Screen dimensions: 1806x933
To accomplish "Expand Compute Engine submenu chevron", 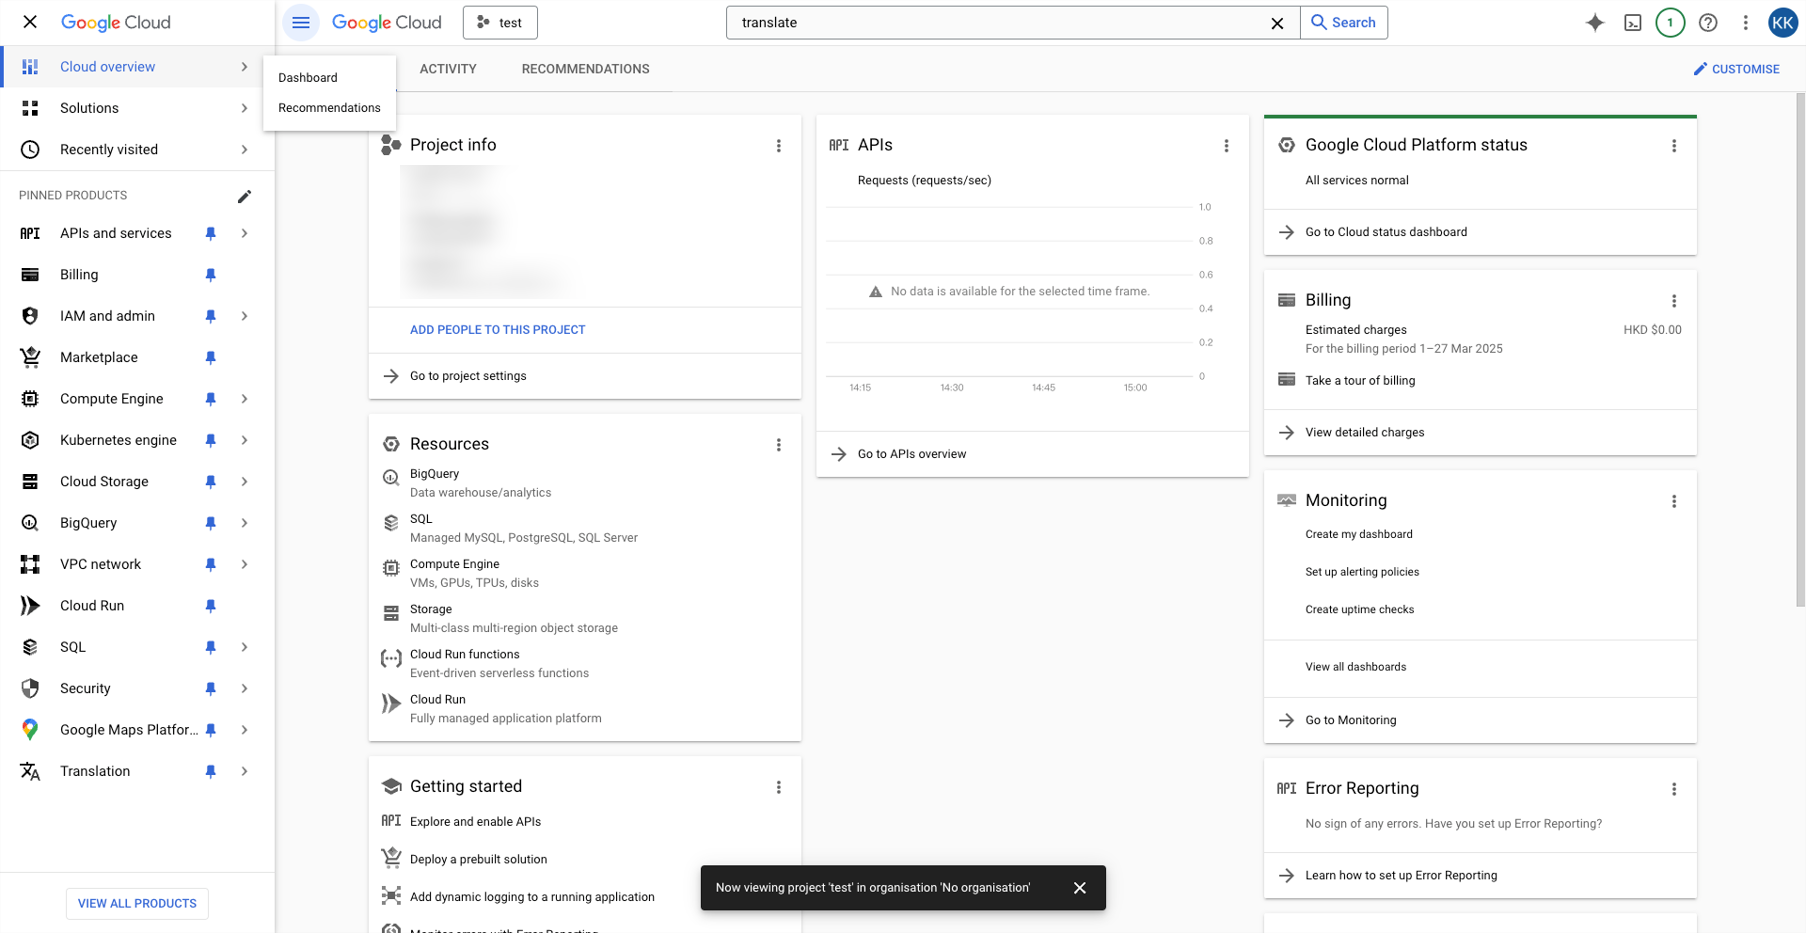I will 244,399.
